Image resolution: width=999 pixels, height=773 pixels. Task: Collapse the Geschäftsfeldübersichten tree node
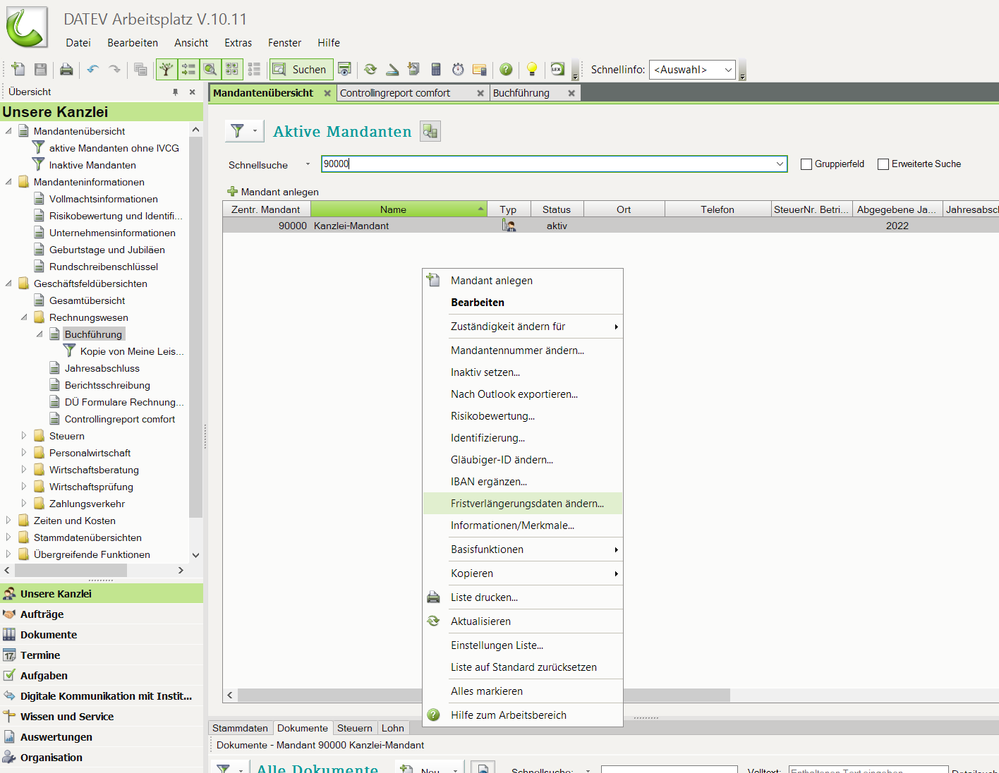8,283
